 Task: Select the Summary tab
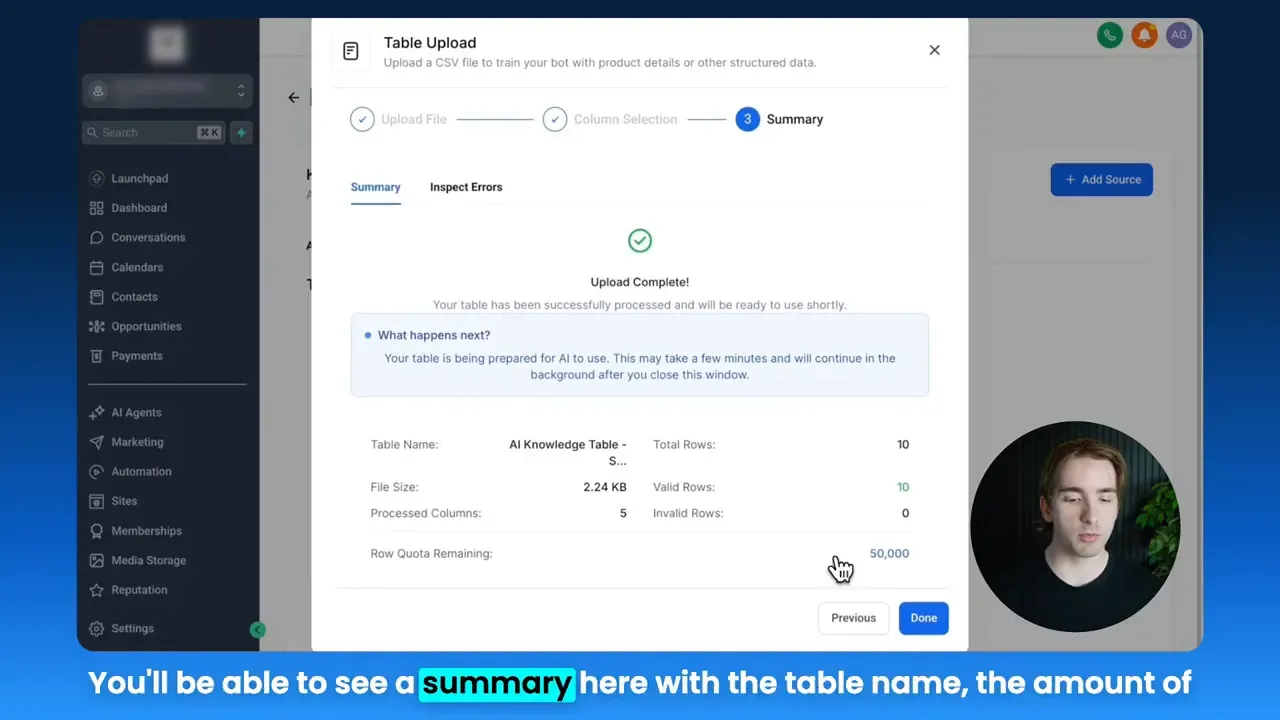point(375,187)
